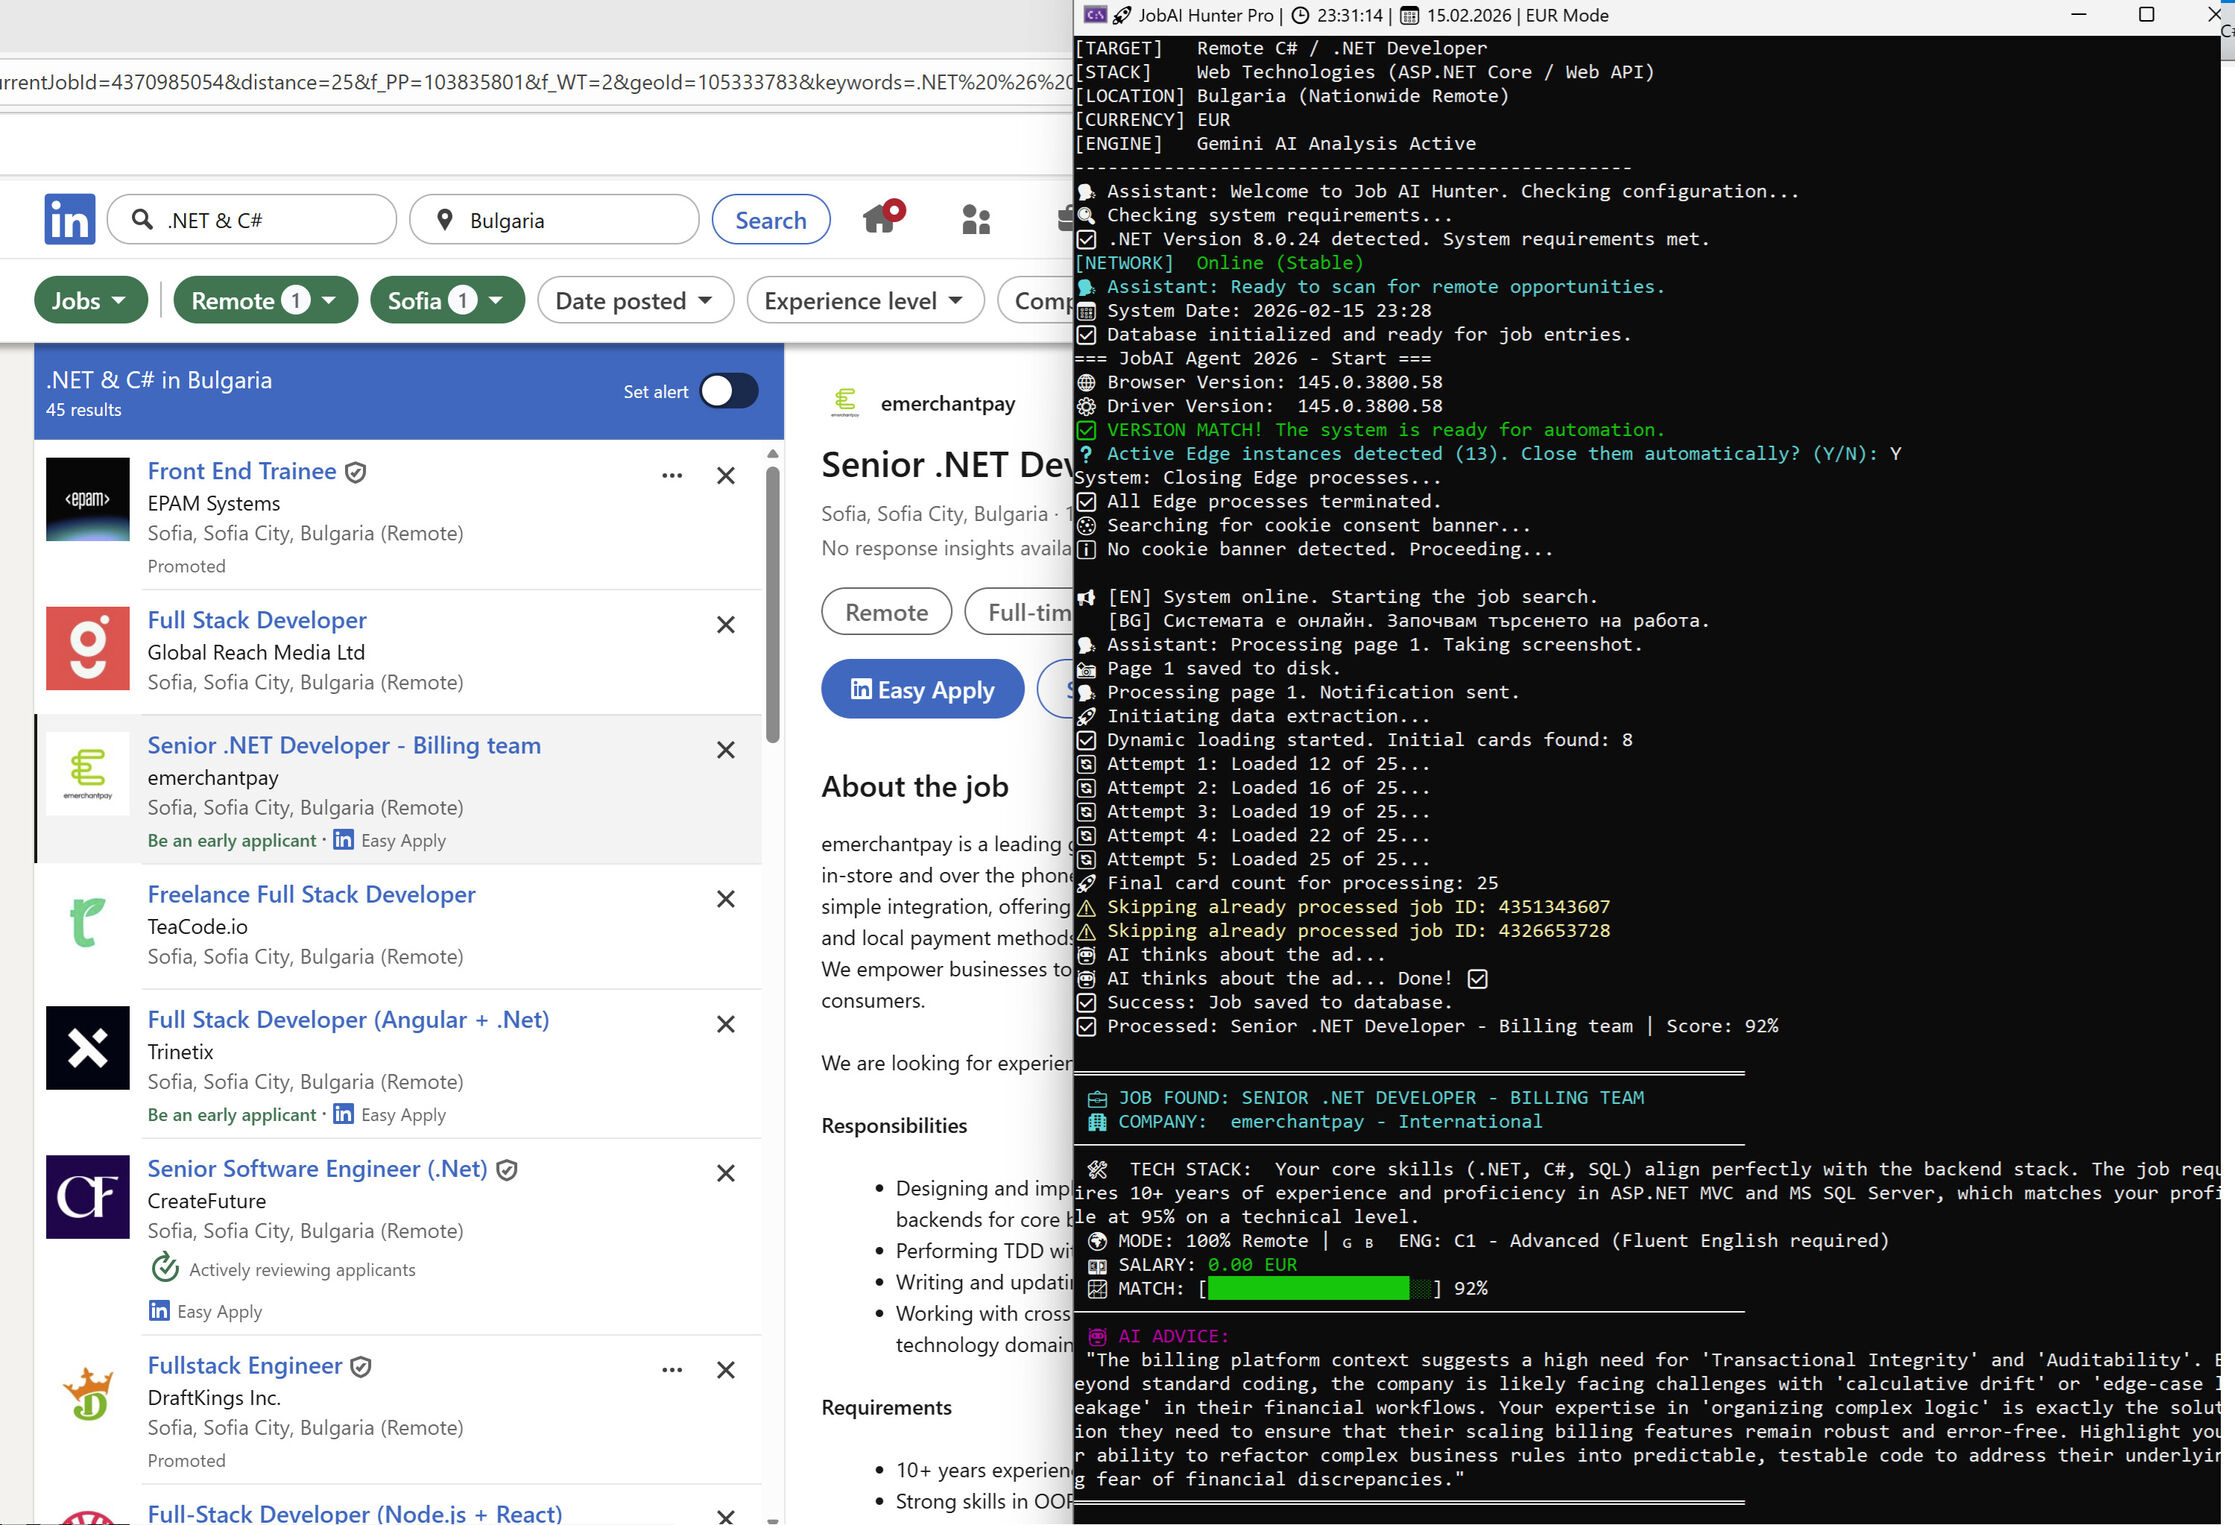Click the EPAM Systems company logo
The height and width of the screenshot is (1525, 2235).
(x=88, y=499)
